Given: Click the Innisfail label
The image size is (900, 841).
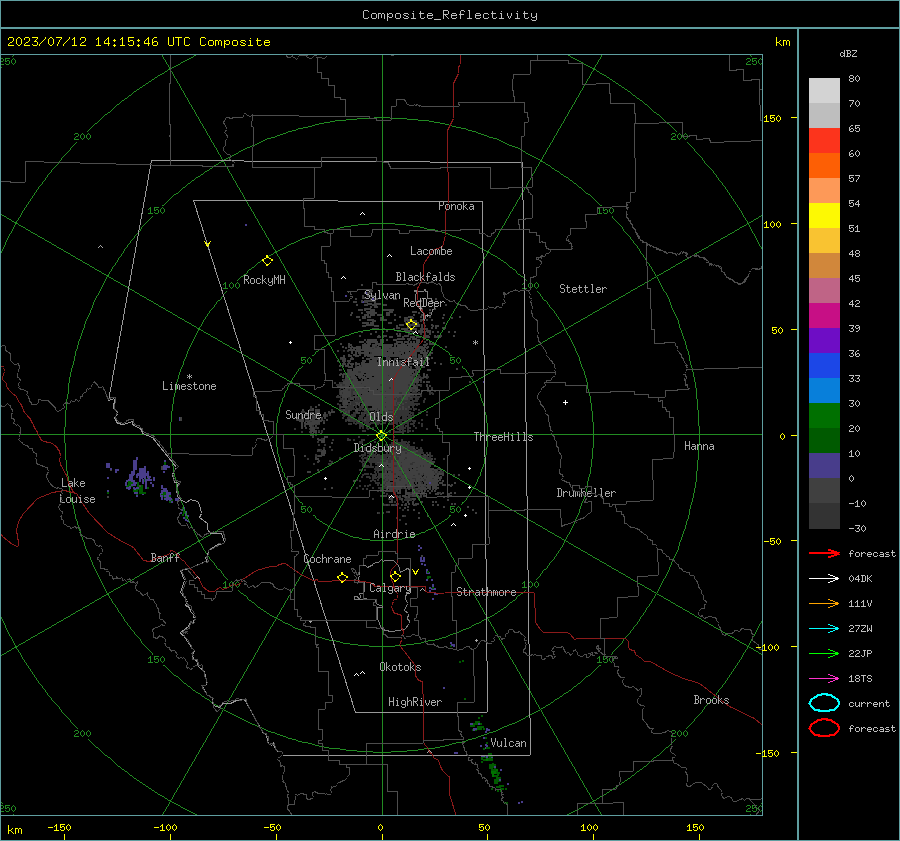Looking at the screenshot, I should pos(403,362).
